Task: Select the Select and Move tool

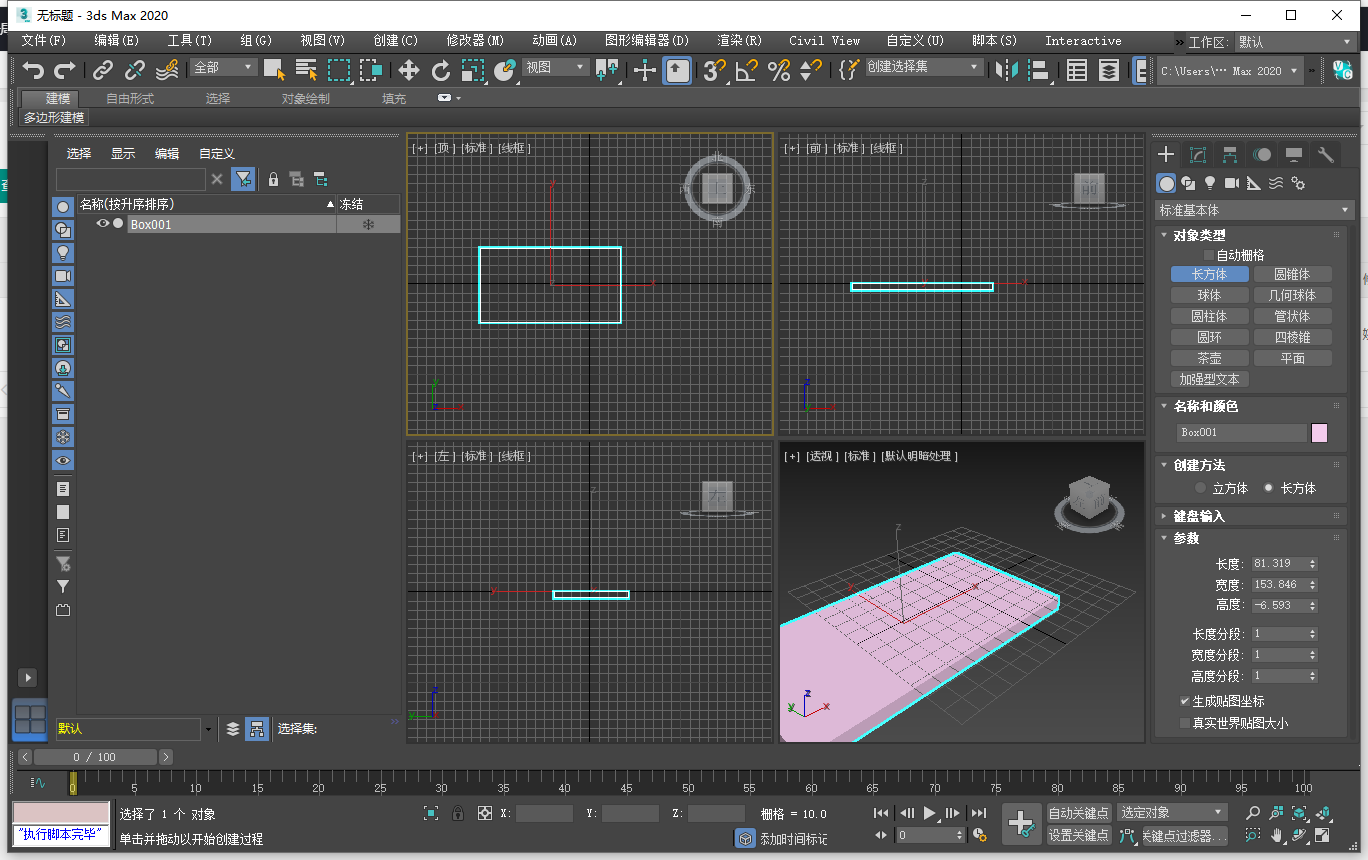Action: click(x=410, y=70)
